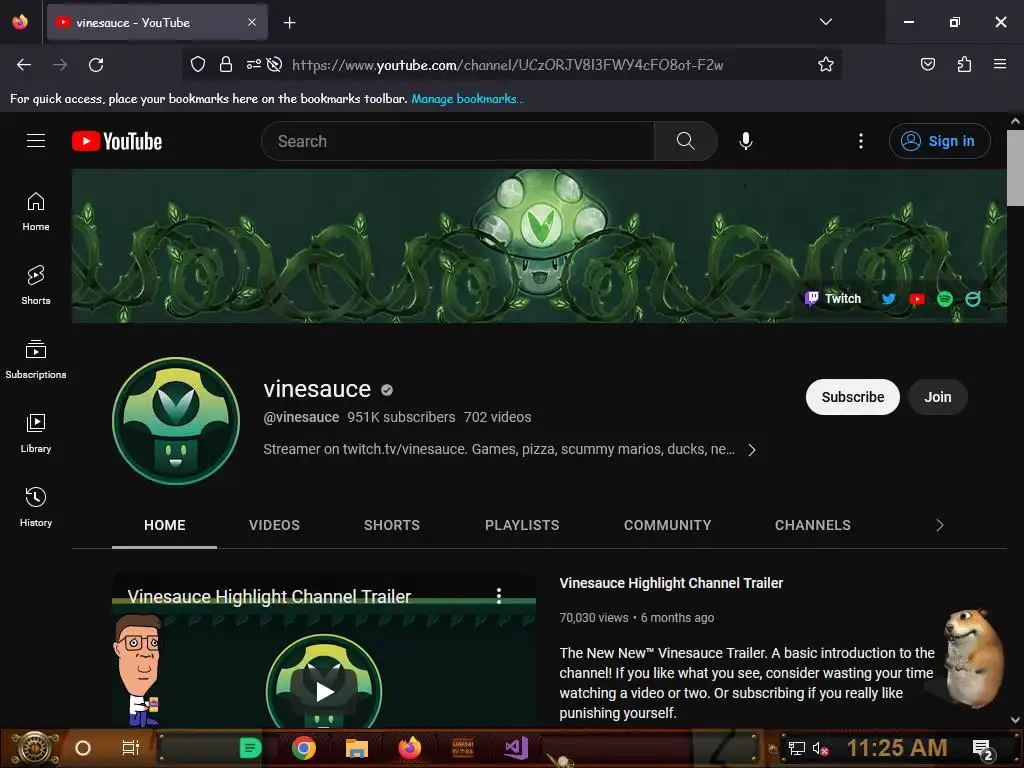The width and height of the screenshot is (1024, 768).
Task: Open Firefox application menu
Action: tap(1000, 64)
